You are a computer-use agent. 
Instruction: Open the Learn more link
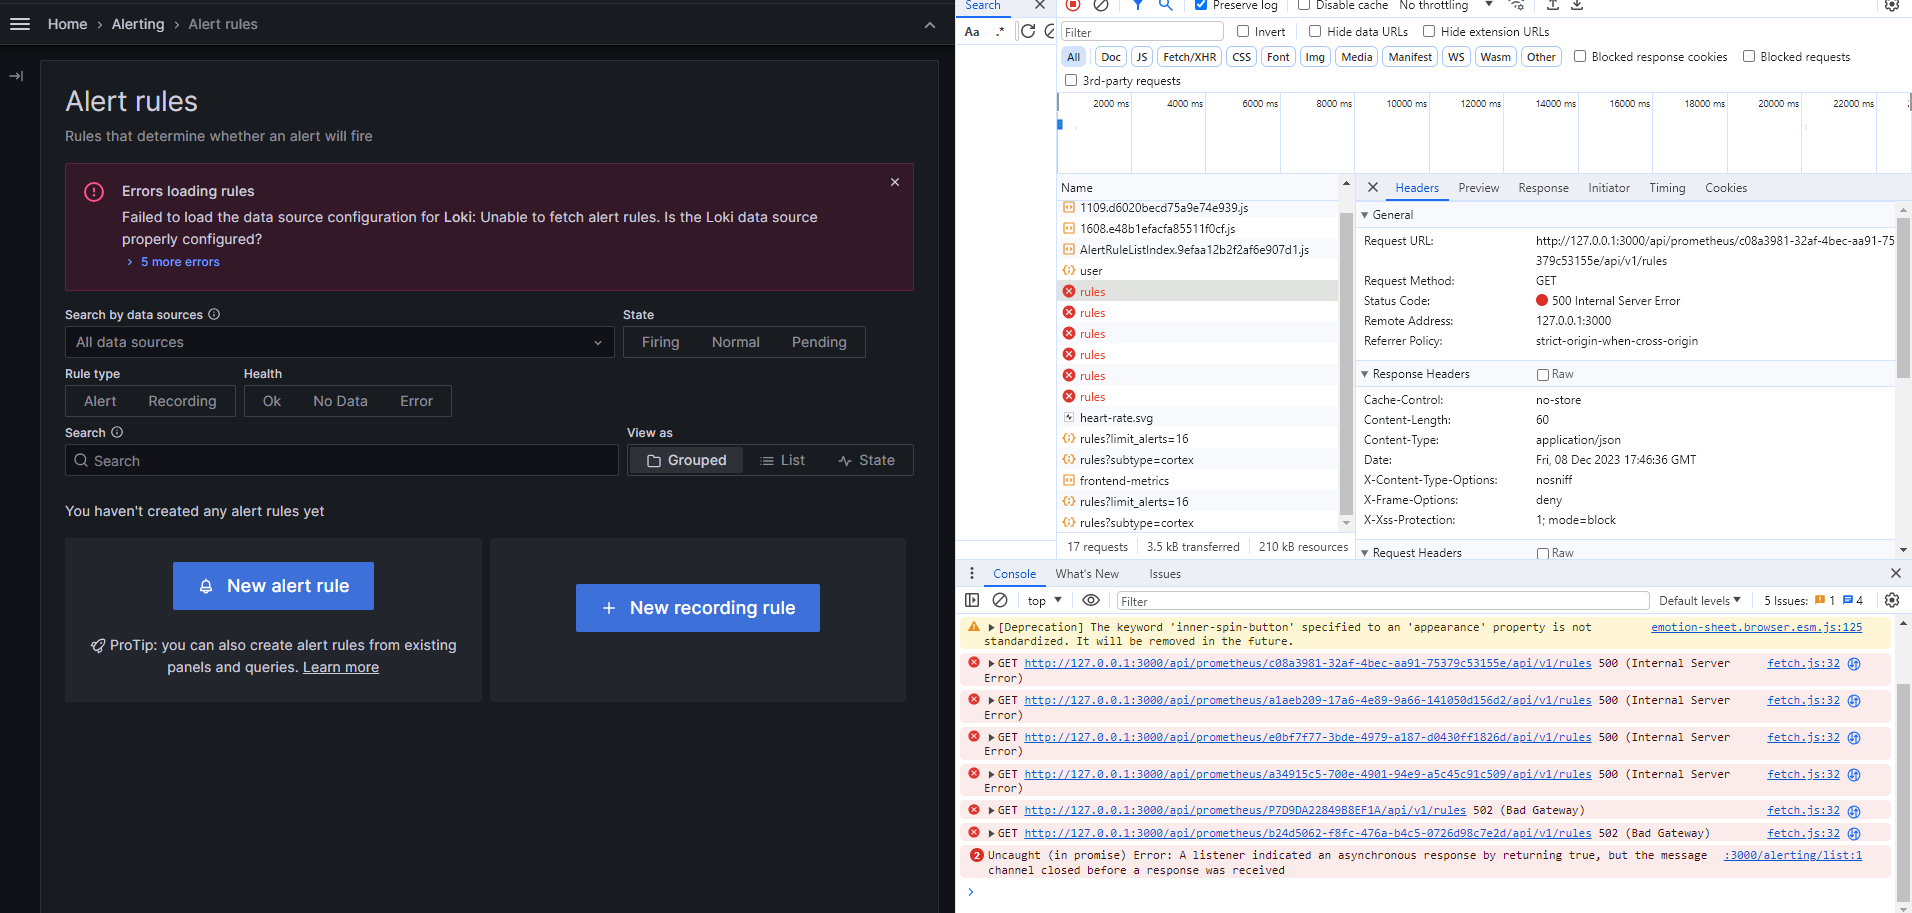[x=341, y=667]
